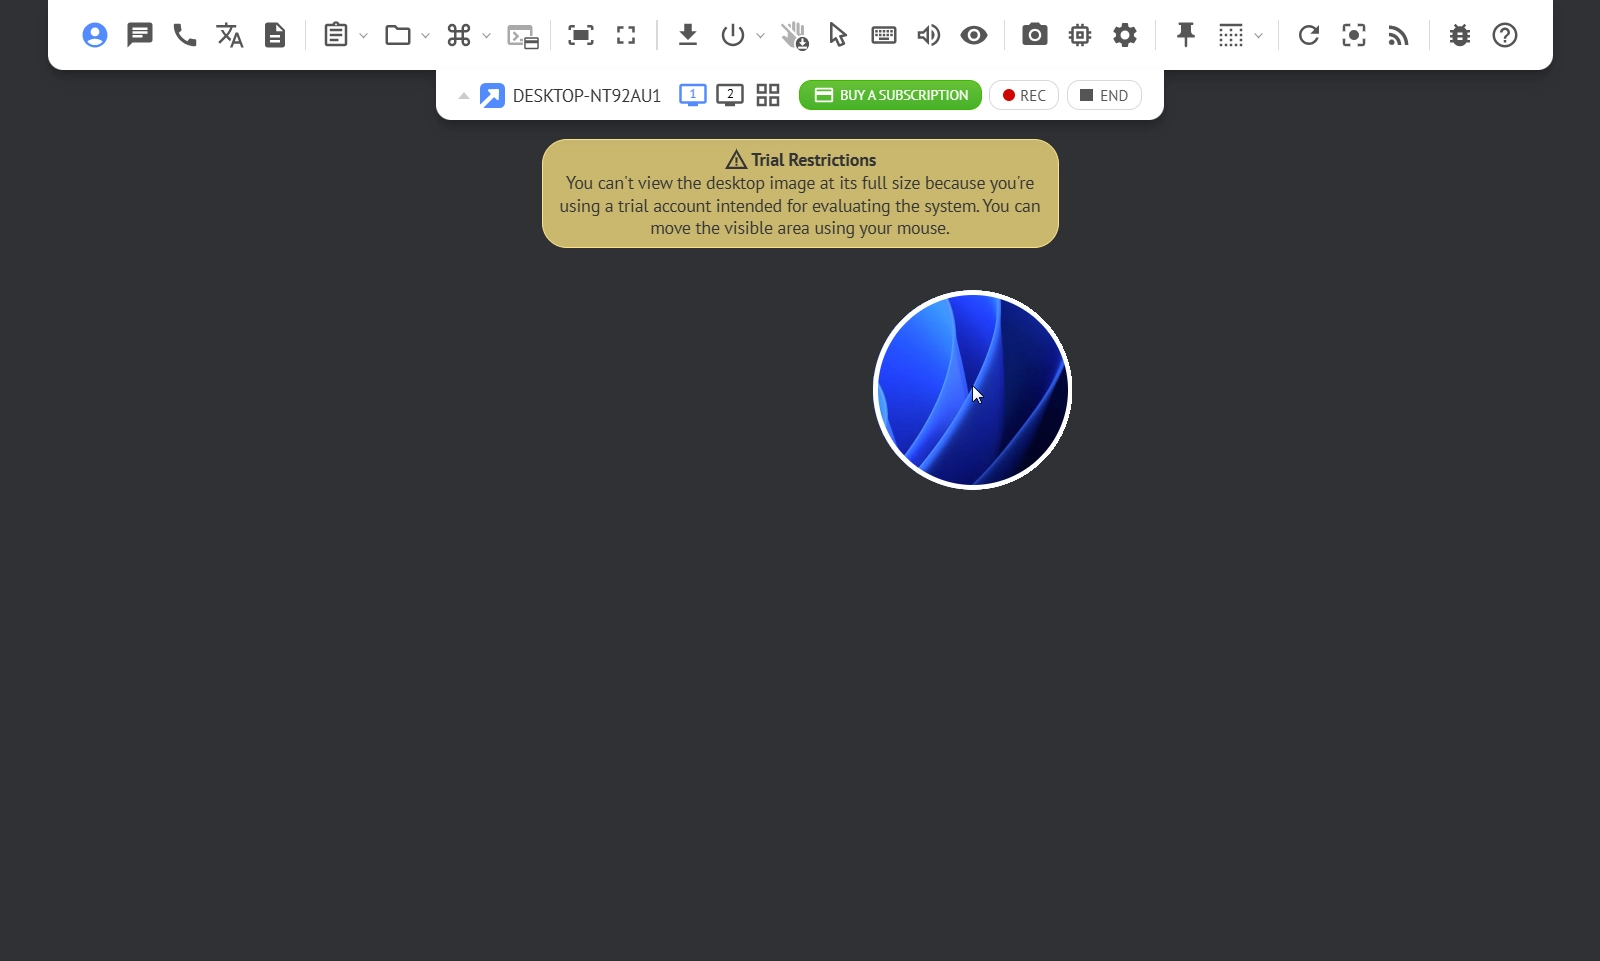This screenshot has width=1600, height=961.
Task: Click the broadcast signal feed icon
Action: 1399,37
